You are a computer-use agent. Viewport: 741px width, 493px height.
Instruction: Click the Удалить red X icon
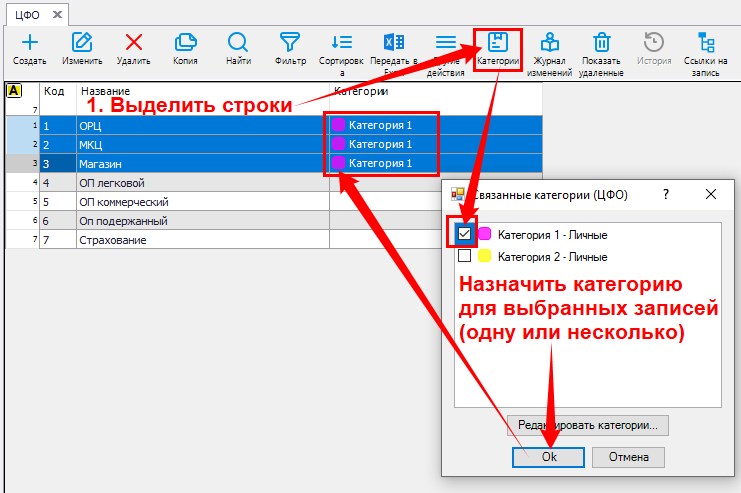(133, 43)
